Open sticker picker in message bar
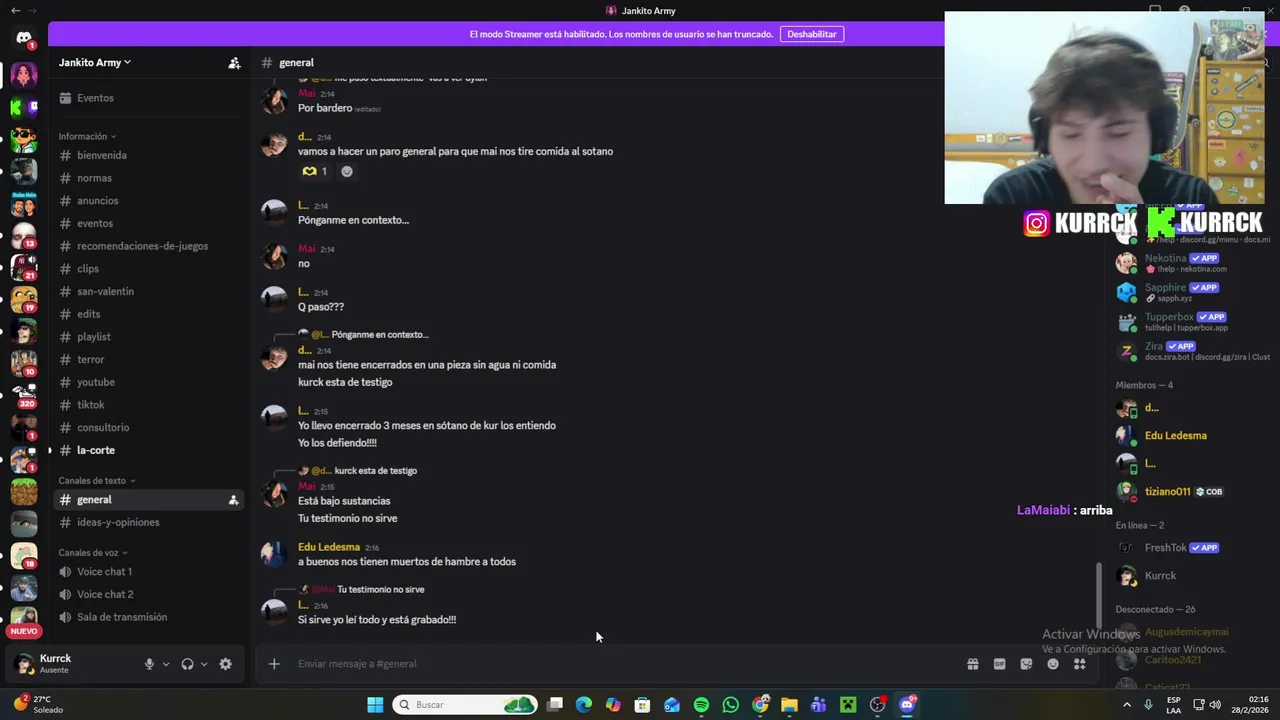The width and height of the screenshot is (1280, 720). point(1026,664)
